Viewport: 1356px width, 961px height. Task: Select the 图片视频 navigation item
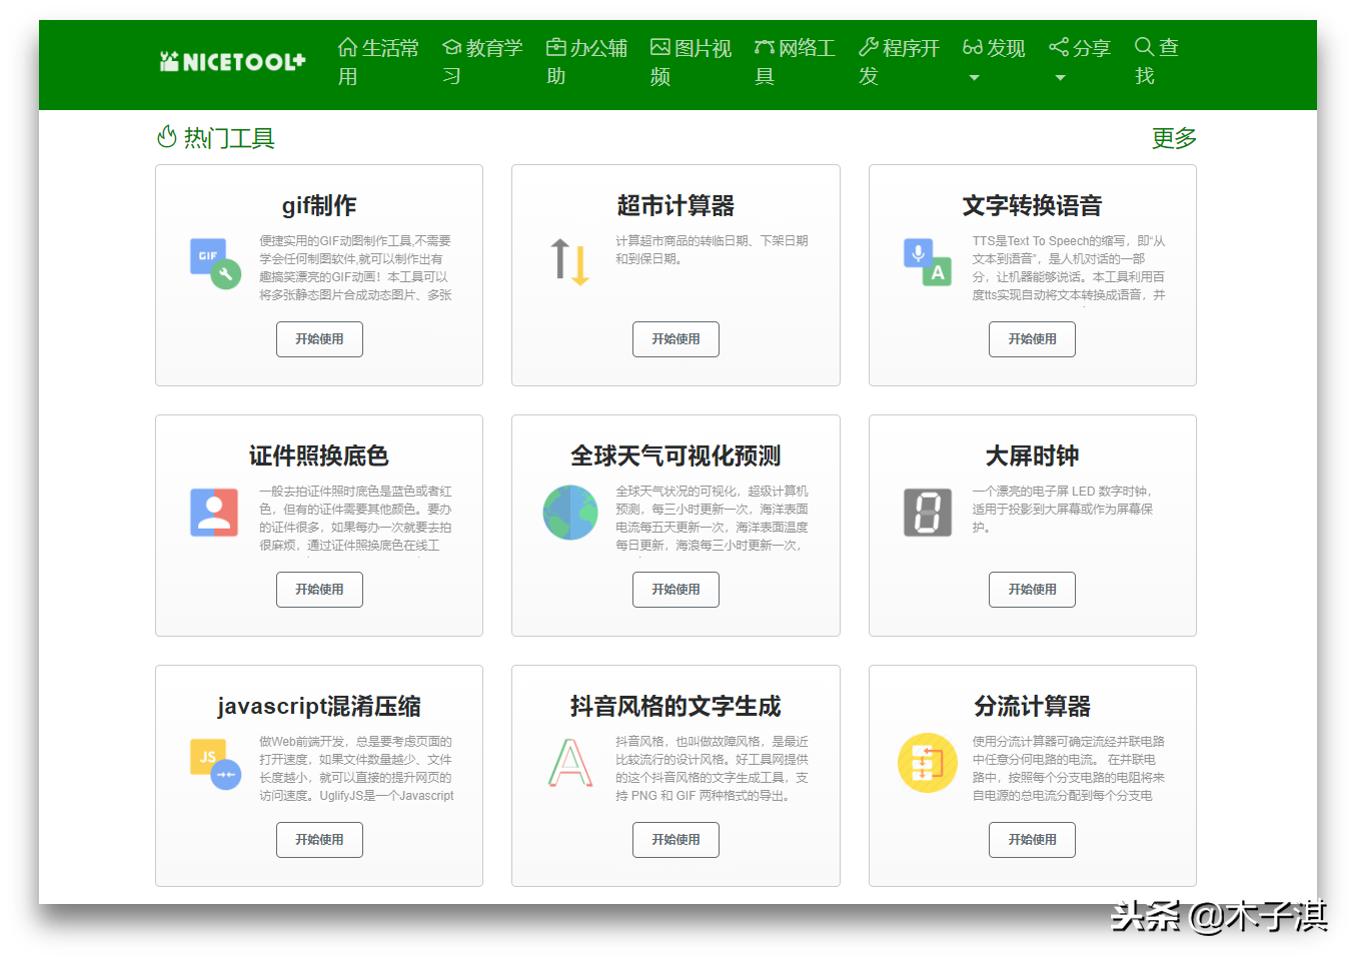point(693,62)
